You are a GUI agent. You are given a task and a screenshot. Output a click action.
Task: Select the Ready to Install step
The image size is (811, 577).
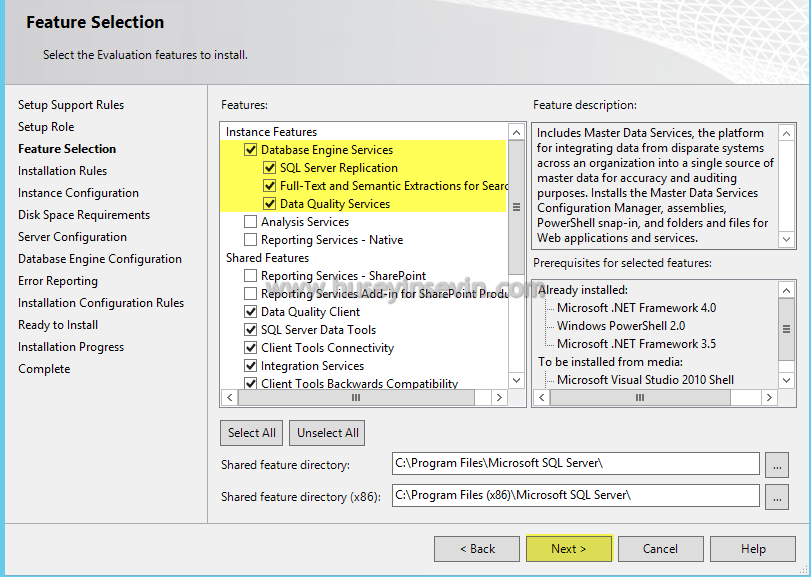(58, 325)
